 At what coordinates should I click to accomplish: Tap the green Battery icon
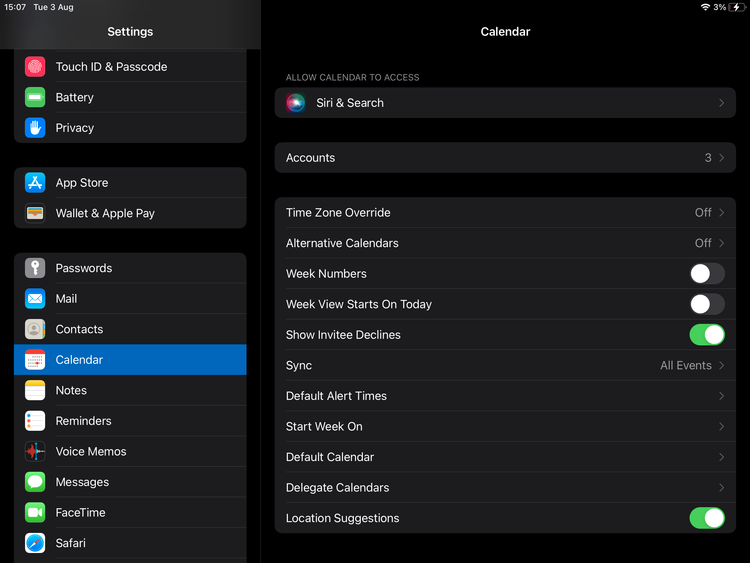coord(35,97)
